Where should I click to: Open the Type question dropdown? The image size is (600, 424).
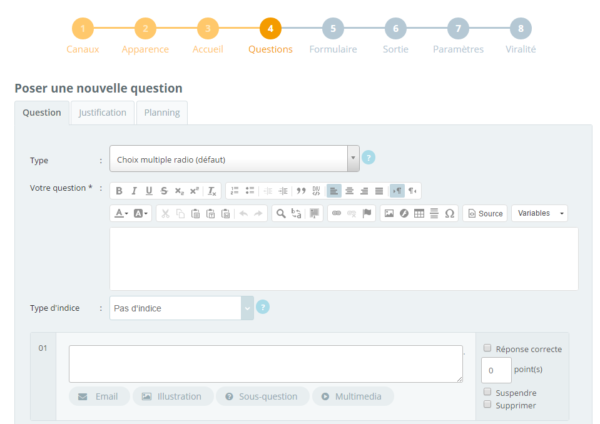(352, 159)
